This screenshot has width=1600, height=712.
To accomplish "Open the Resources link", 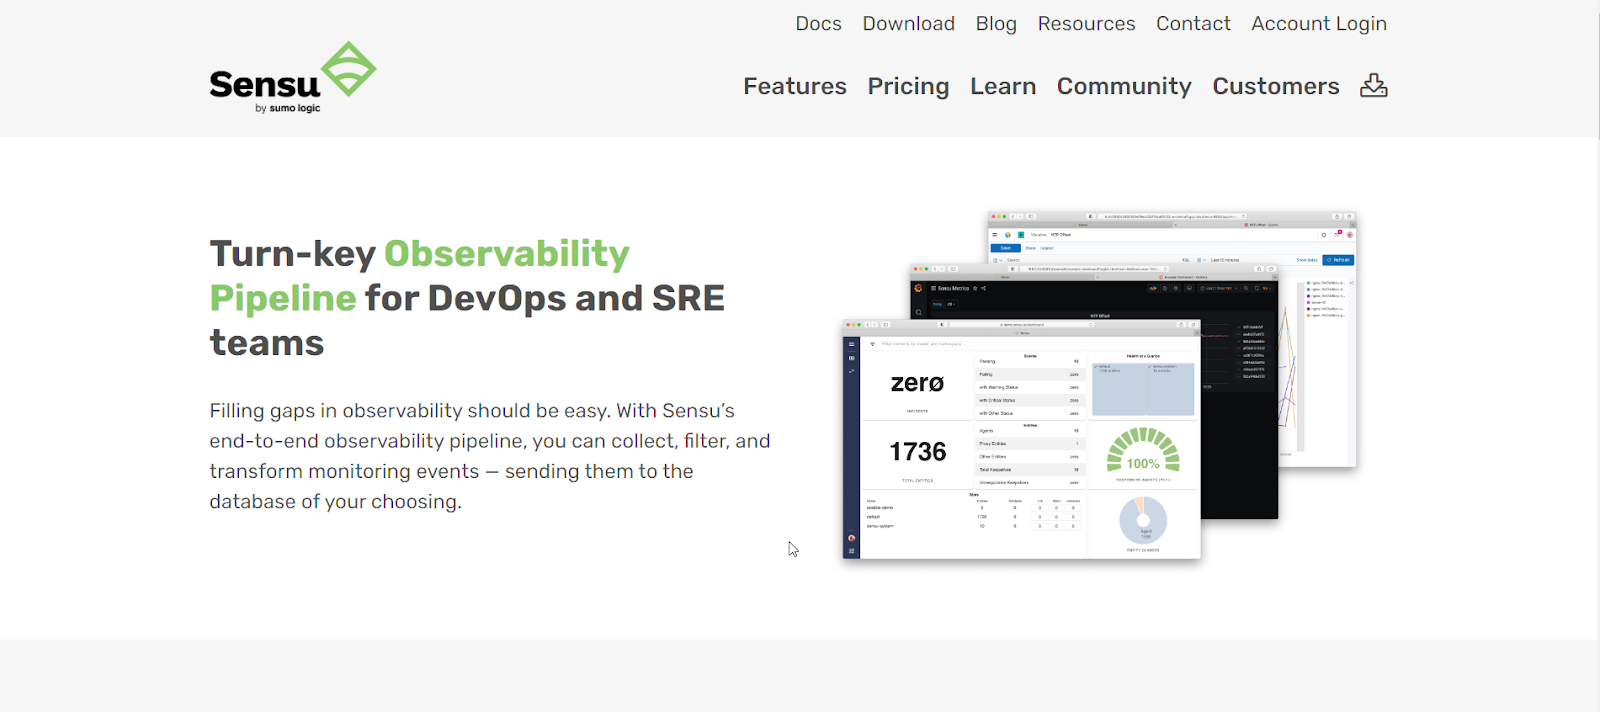I will (x=1086, y=24).
